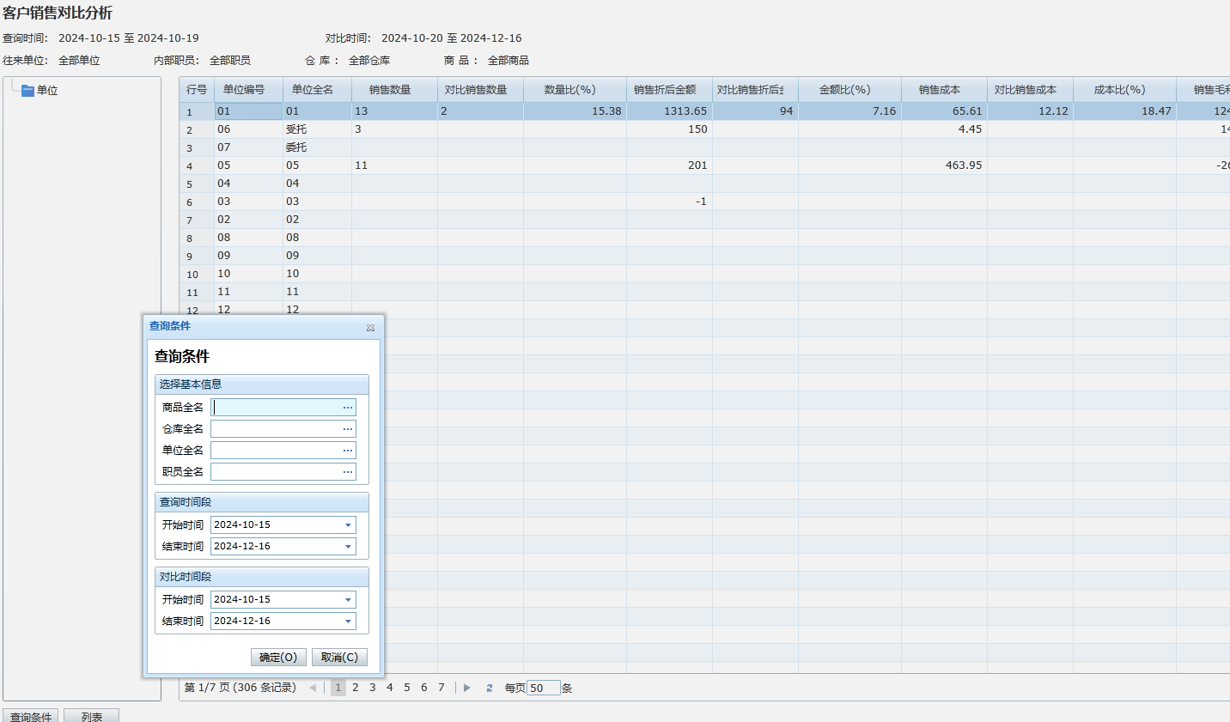Close the 查询条件 dialog with X icon
The width and height of the screenshot is (1230, 722).
370,327
